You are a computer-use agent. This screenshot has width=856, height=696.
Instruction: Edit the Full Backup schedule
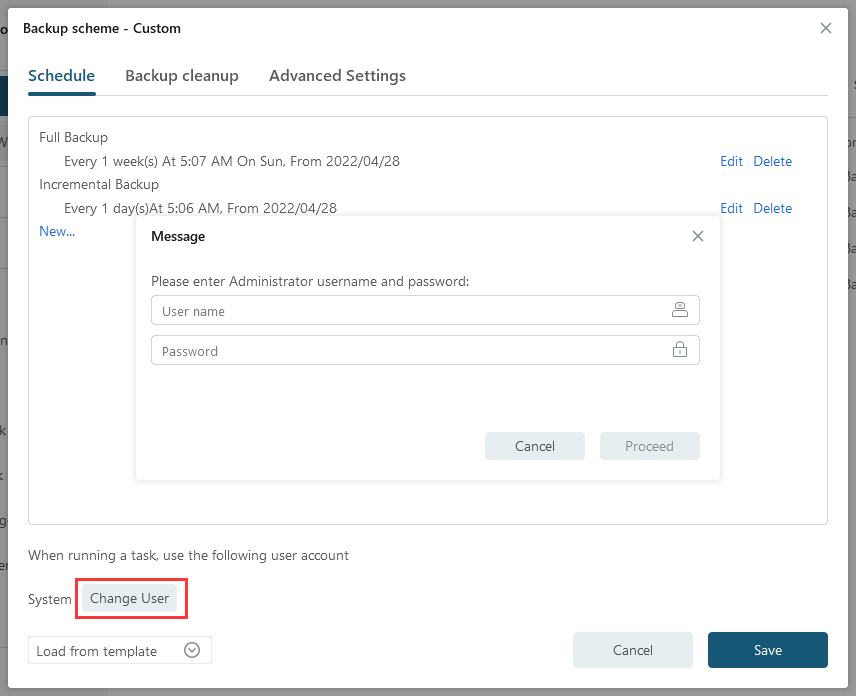[731, 161]
